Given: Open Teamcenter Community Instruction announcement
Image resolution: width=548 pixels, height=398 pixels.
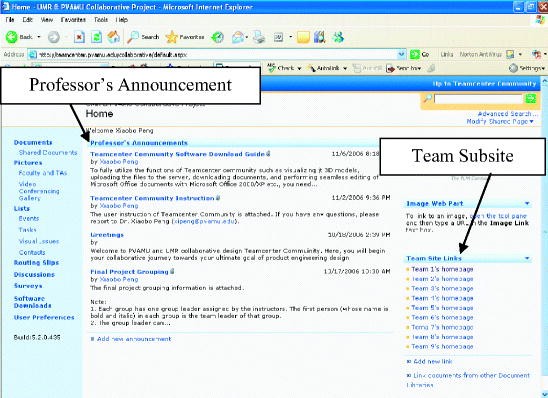Looking at the screenshot, I should [152, 198].
